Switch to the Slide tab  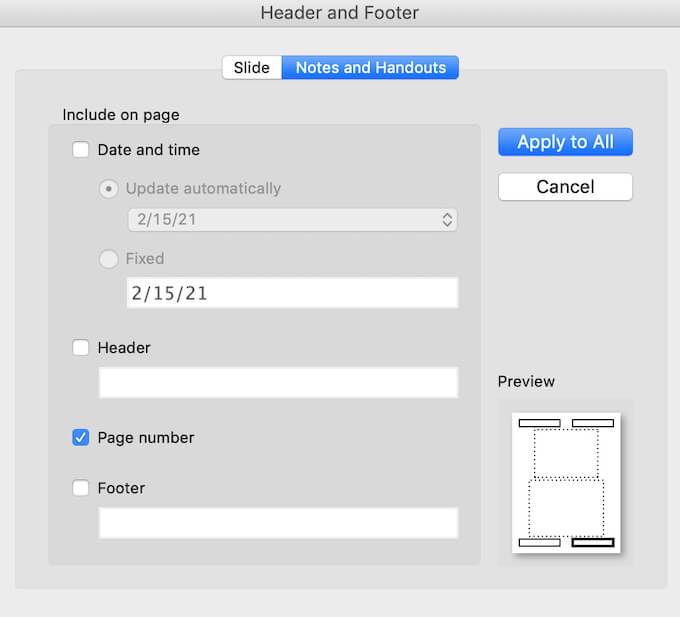(251, 68)
